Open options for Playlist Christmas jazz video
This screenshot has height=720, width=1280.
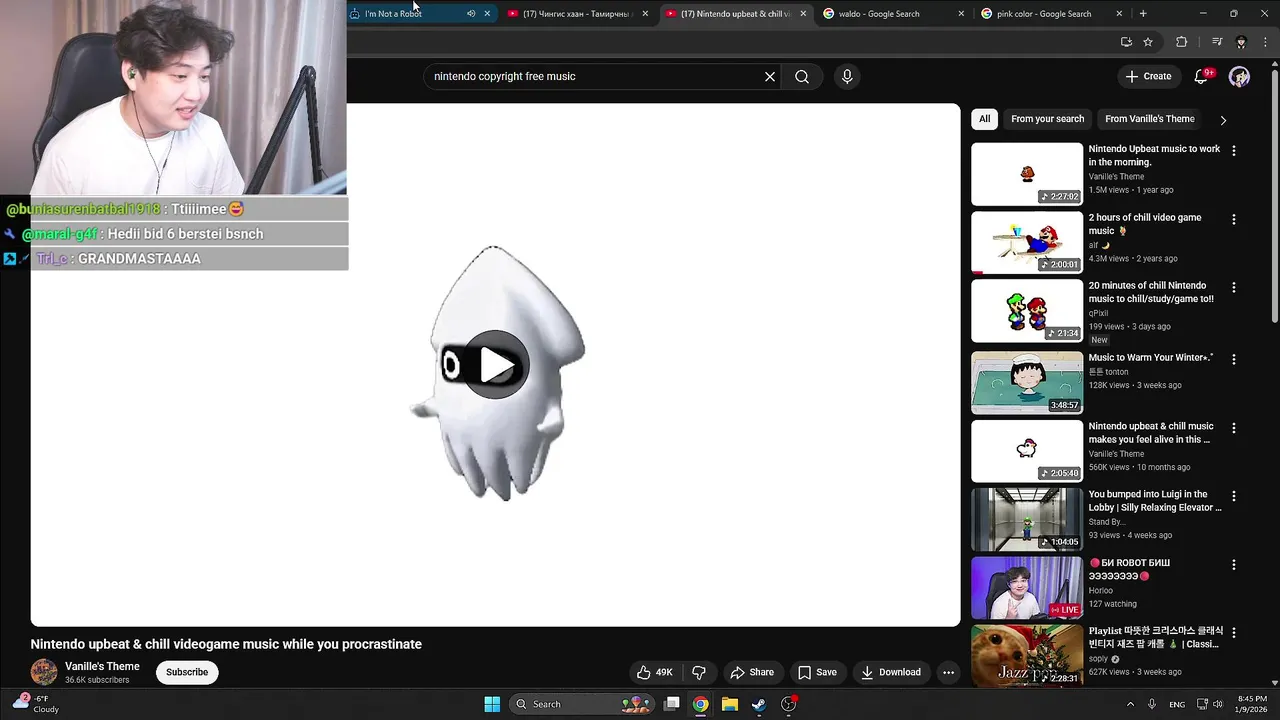(x=1233, y=633)
